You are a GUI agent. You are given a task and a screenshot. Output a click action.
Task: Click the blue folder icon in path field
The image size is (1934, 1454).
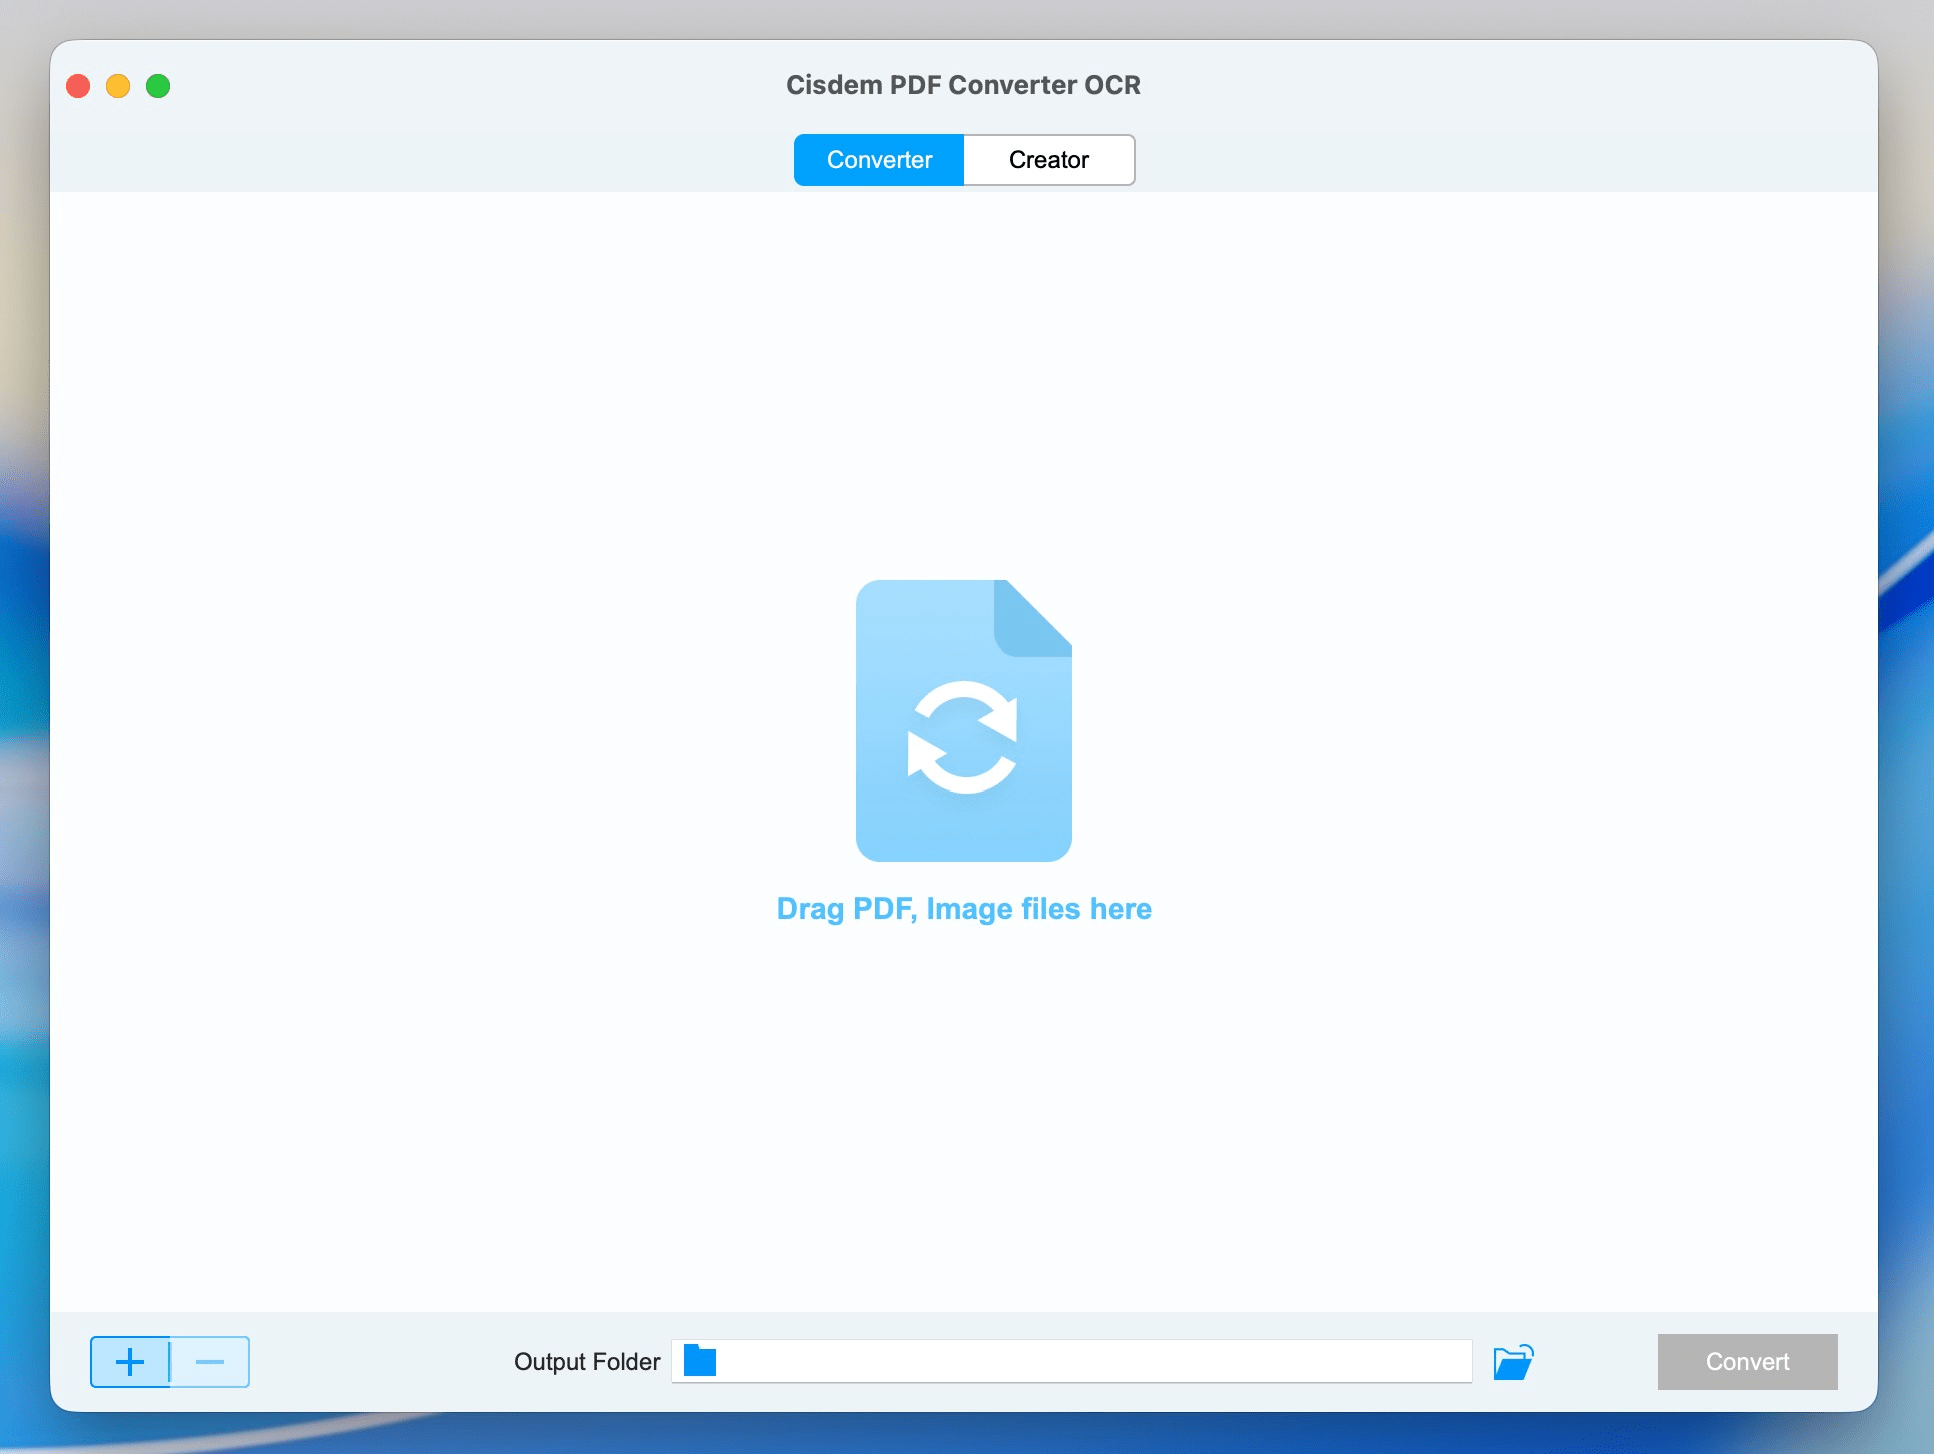(700, 1361)
